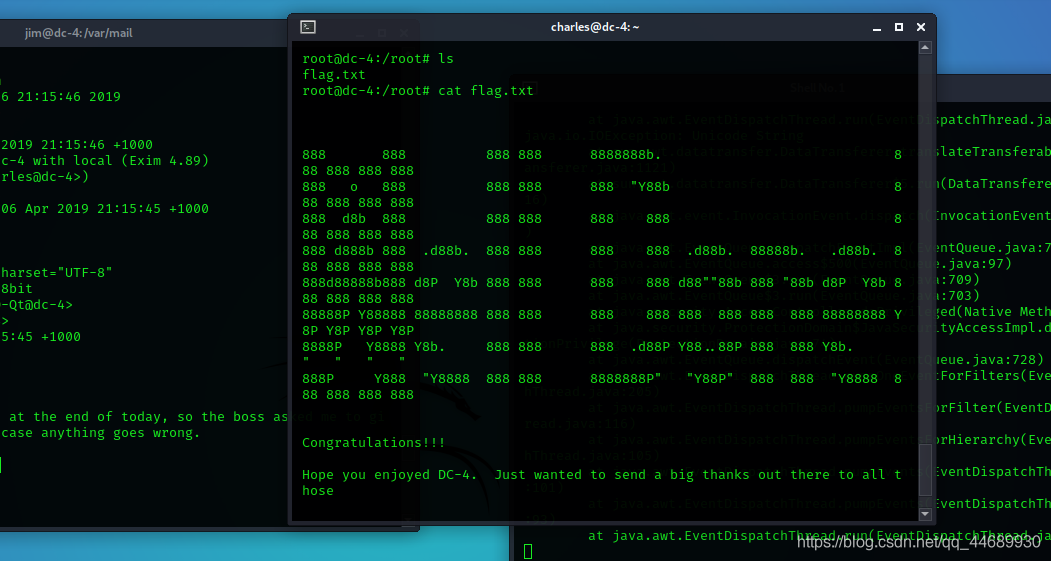Click '5:45 +1000' line in jim window
The image size is (1051, 561).
pyautogui.click(x=40, y=337)
